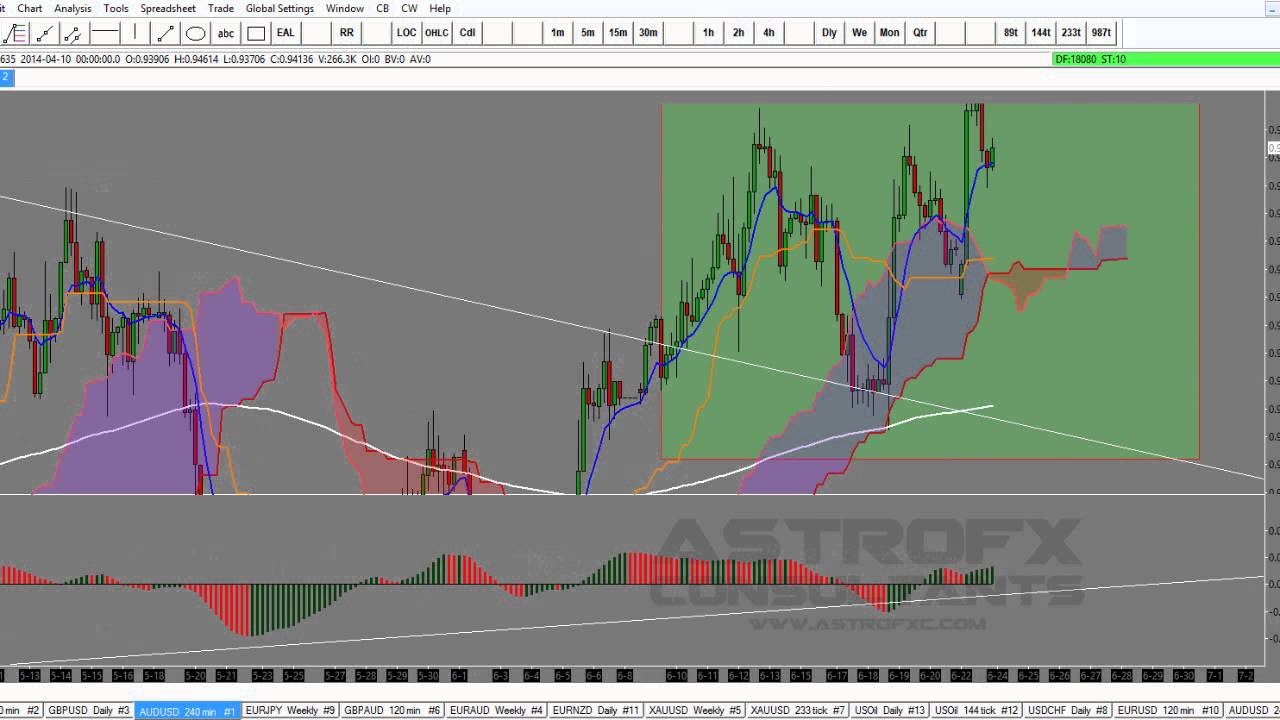Screen dimensions: 1280x720
Task: Set chart timeframe to 1m
Action: (x=558, y=33)
